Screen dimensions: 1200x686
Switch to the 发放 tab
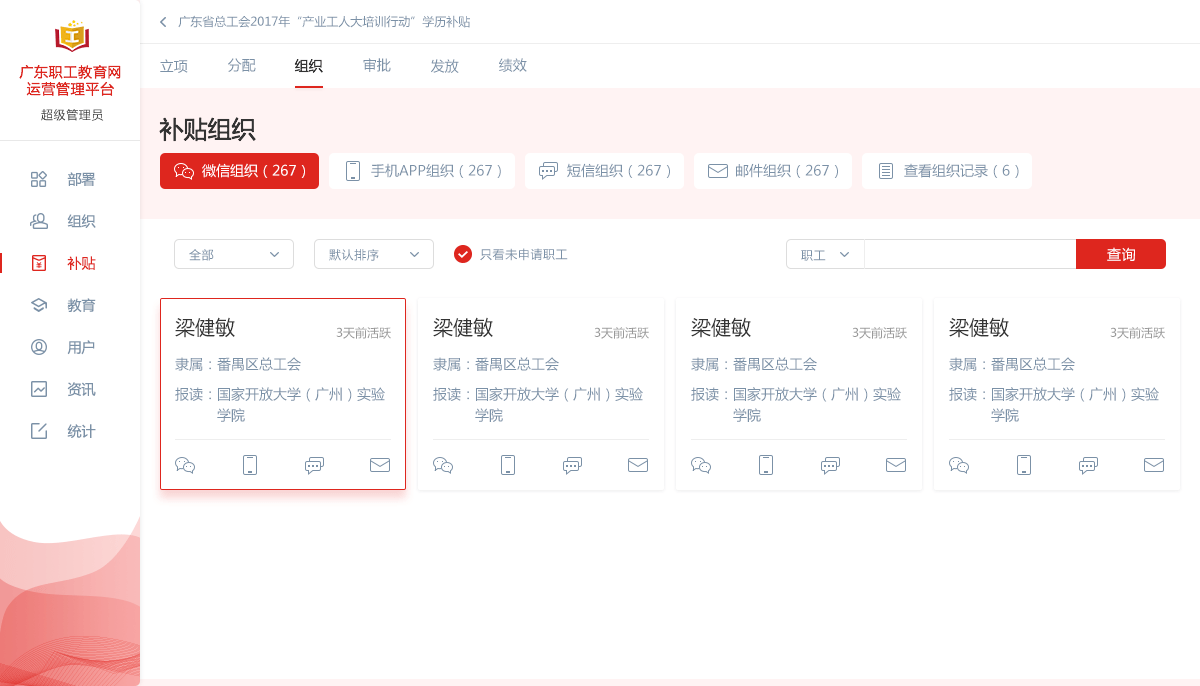coord(445,66)
